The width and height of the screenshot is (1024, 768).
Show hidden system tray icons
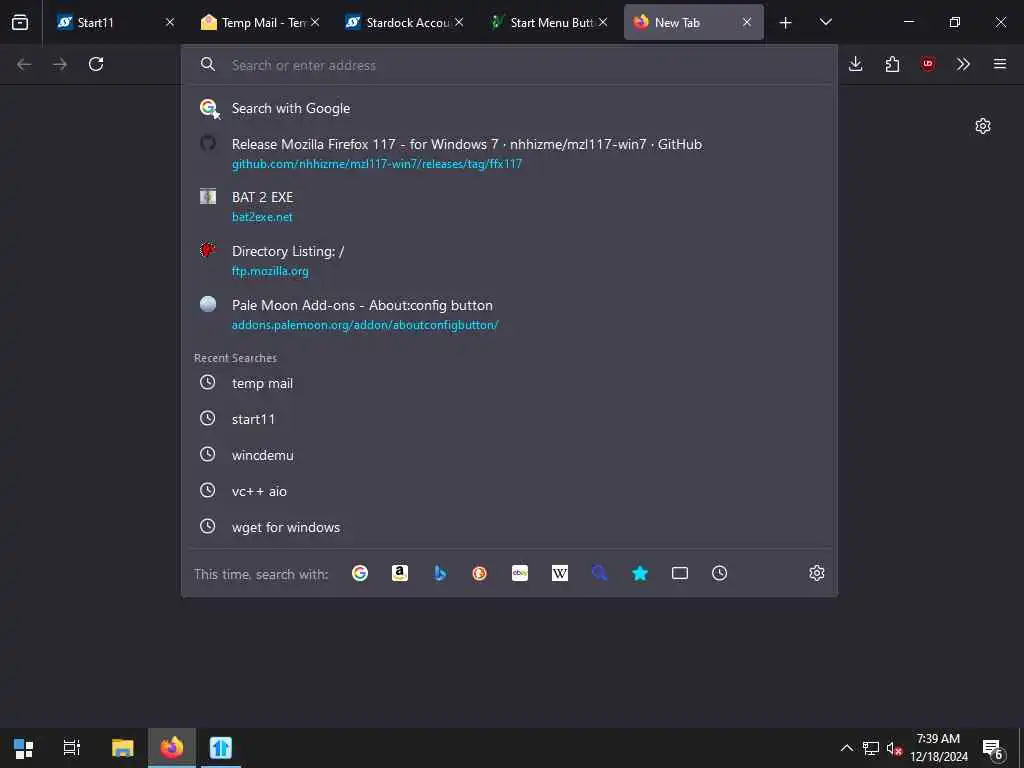click(x=846, y=748)
